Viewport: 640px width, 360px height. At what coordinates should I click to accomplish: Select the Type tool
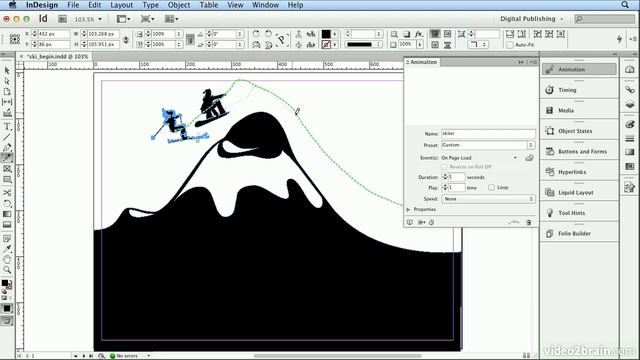7,127
